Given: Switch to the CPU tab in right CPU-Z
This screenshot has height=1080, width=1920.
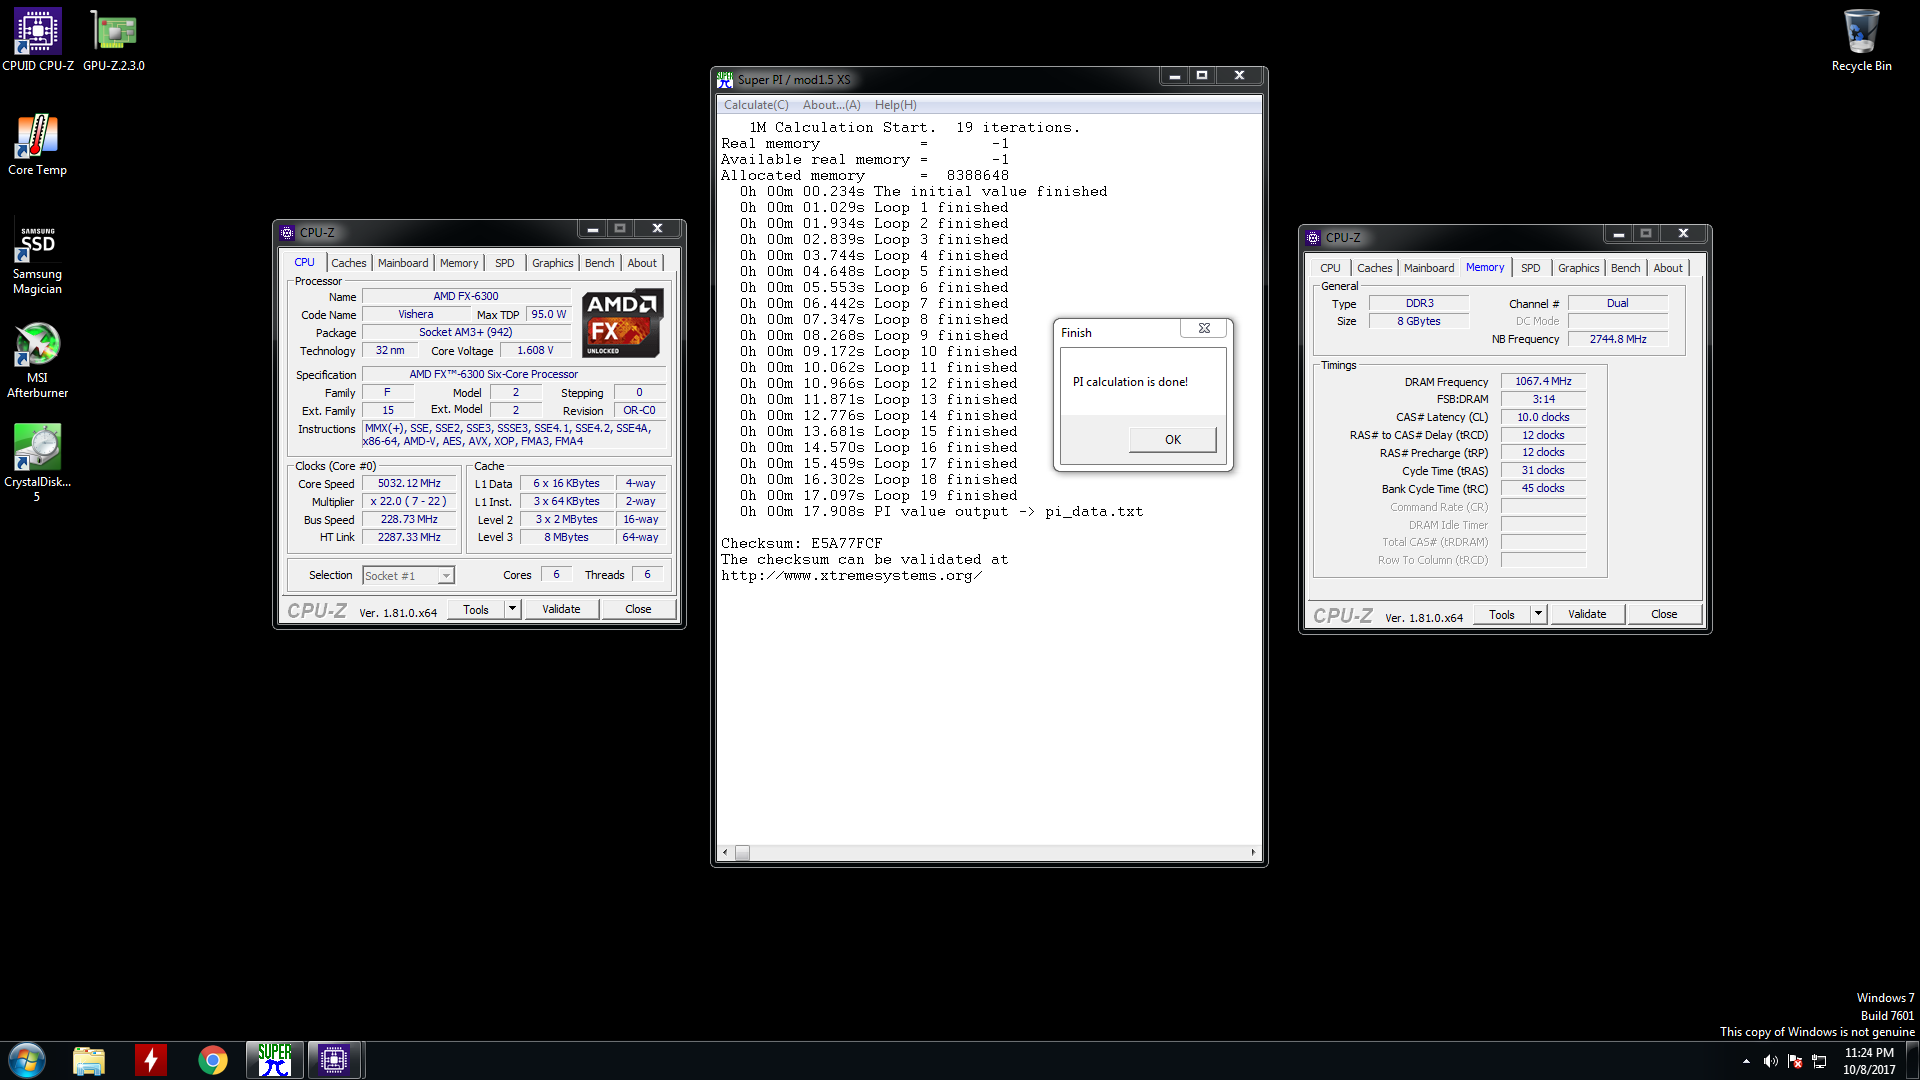Looking at the screenshot, I should tap(1330, 268).
